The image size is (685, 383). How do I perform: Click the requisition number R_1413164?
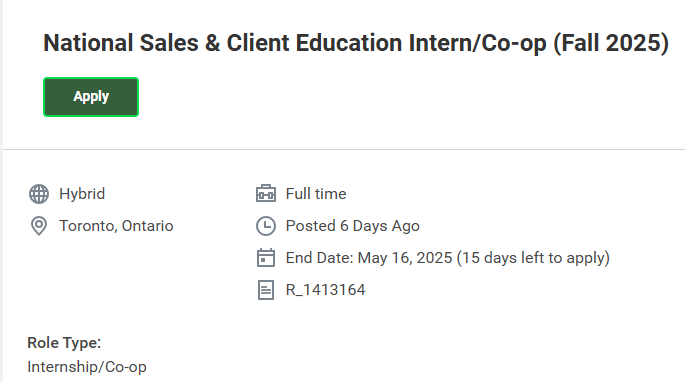point(325,290)
